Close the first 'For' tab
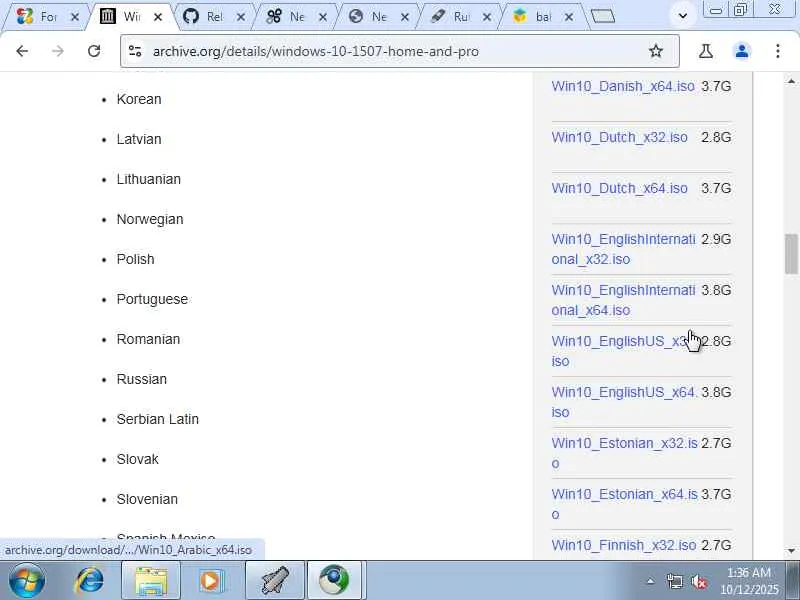 [x=74, y=17]
